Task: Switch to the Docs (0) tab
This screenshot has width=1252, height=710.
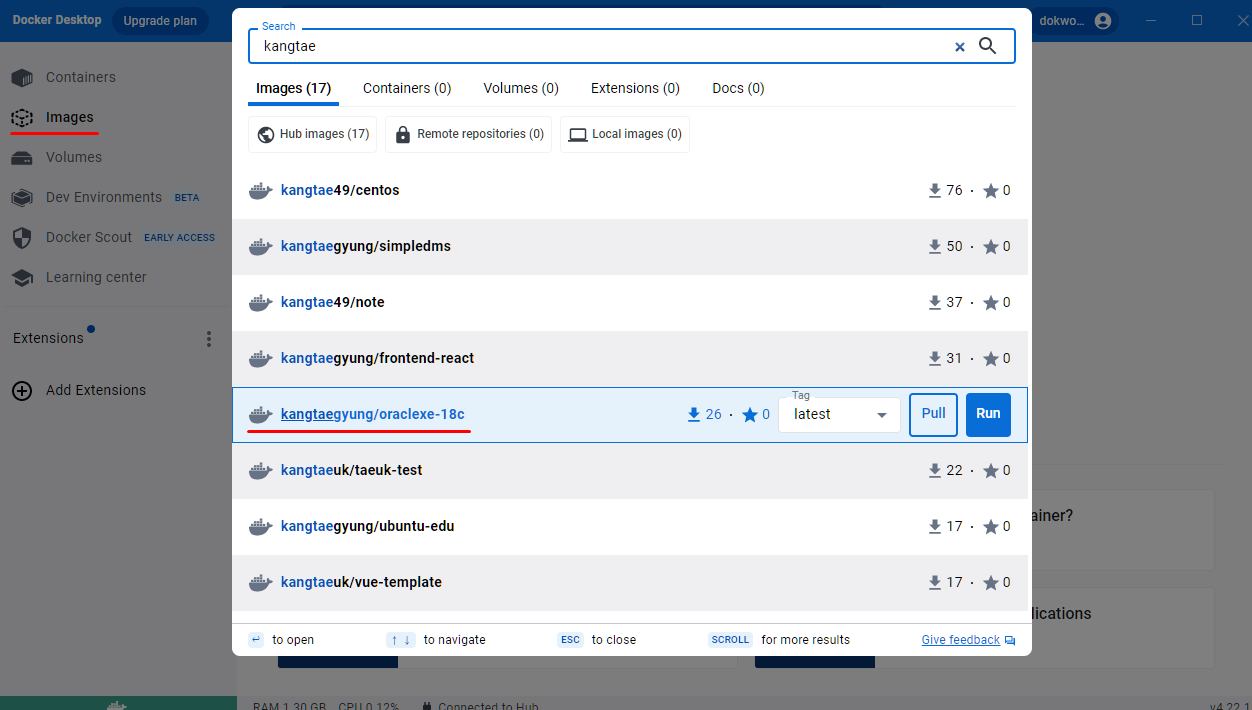Action: click(738, 88)
